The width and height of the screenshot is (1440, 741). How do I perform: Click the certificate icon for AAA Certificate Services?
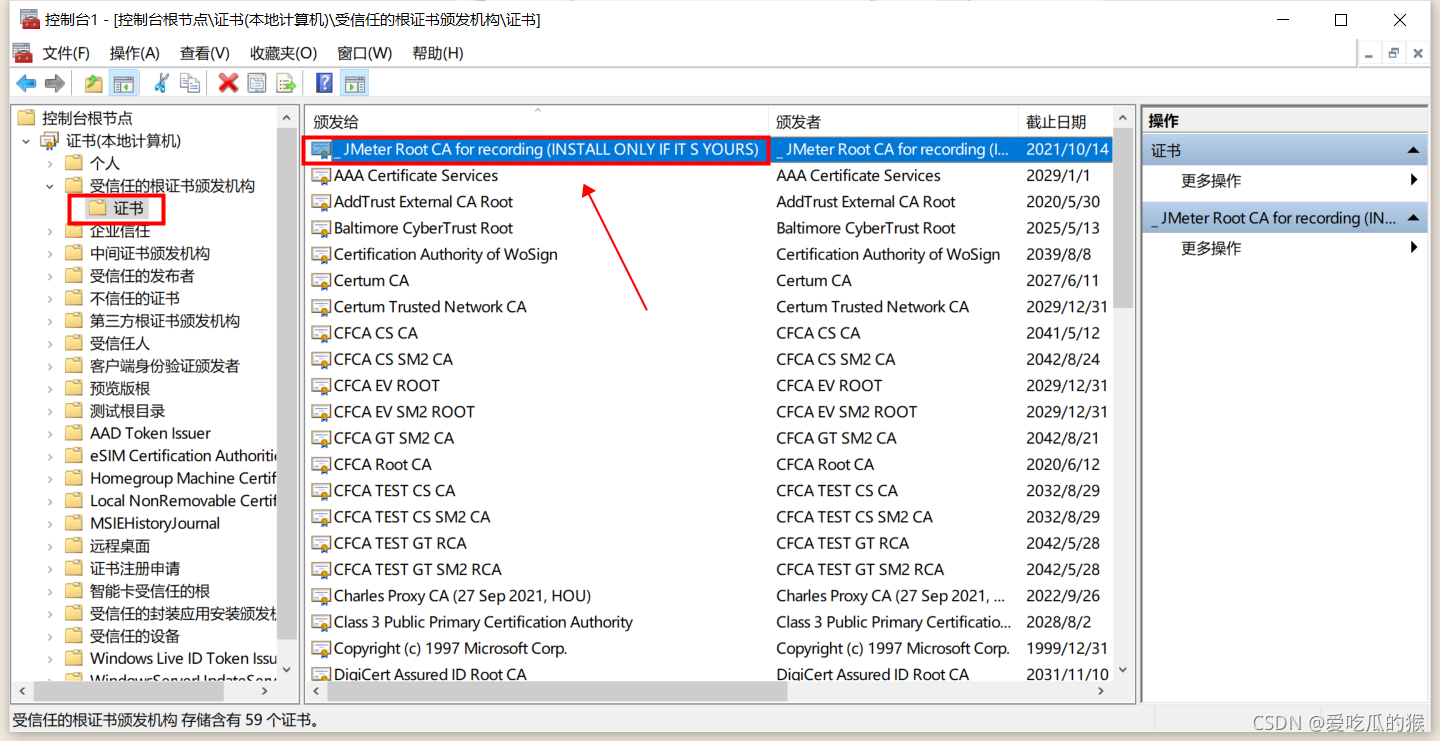coord(321,176)
